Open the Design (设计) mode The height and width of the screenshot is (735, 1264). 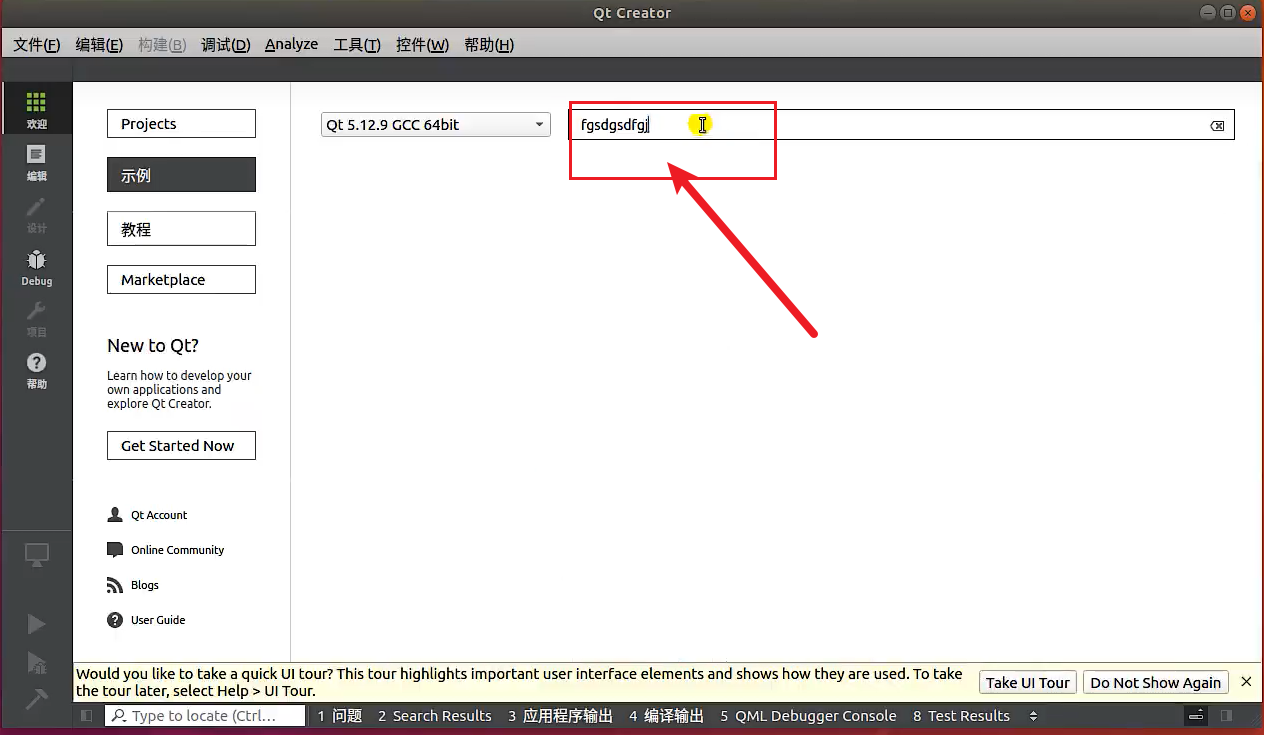coord(36,214)
